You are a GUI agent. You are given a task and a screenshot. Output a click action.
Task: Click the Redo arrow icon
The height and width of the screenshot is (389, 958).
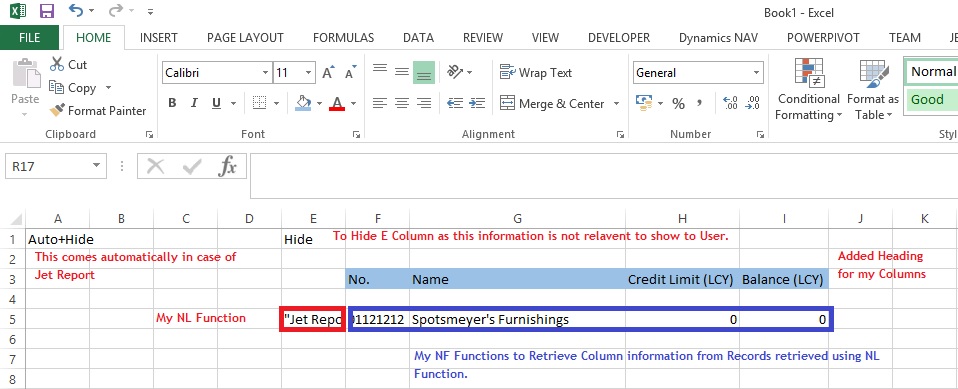pos(115,10)
